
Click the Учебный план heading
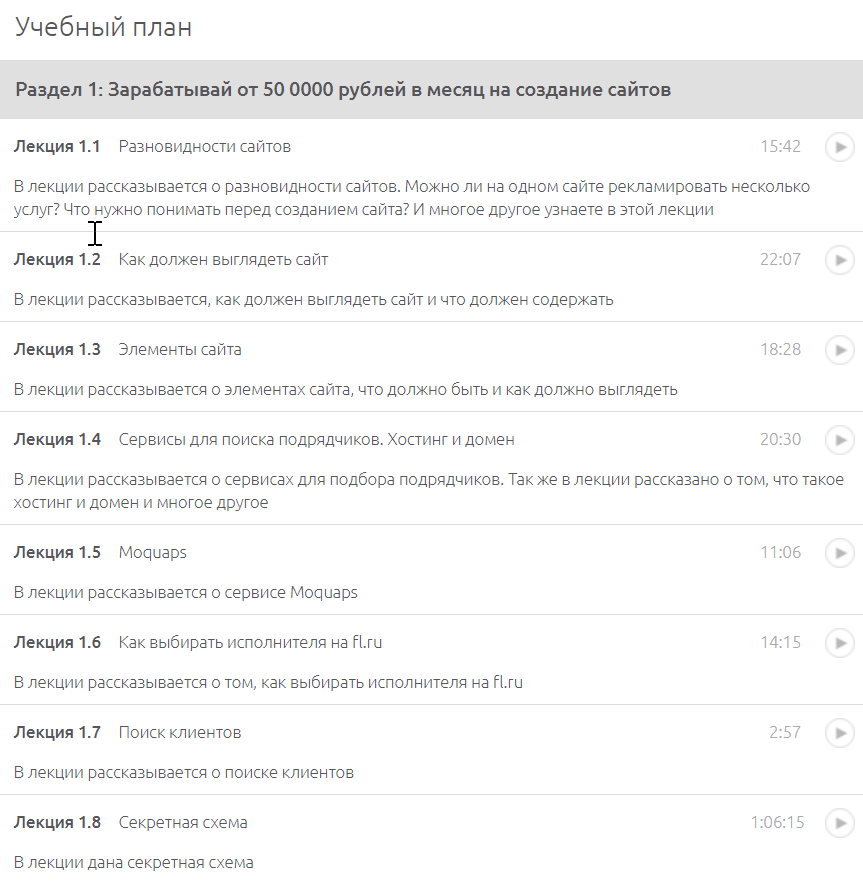coord(103,27)
